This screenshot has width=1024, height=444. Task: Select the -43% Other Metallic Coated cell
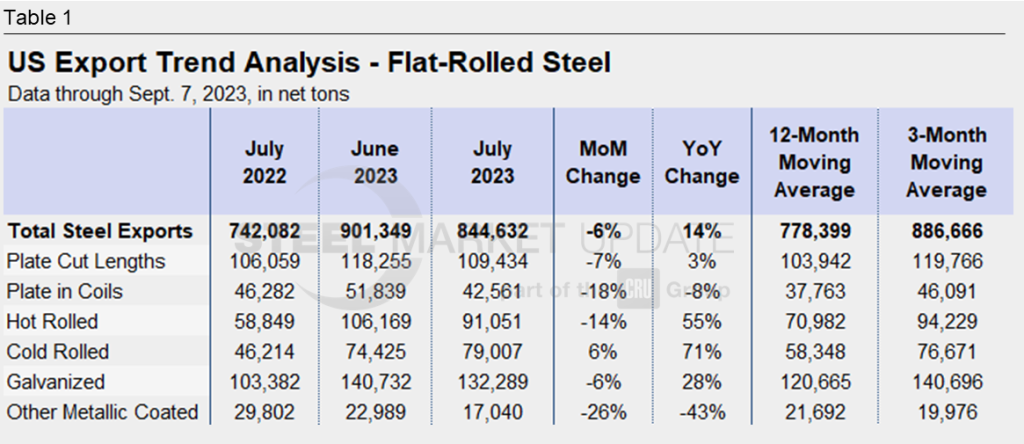pos(702,412)
